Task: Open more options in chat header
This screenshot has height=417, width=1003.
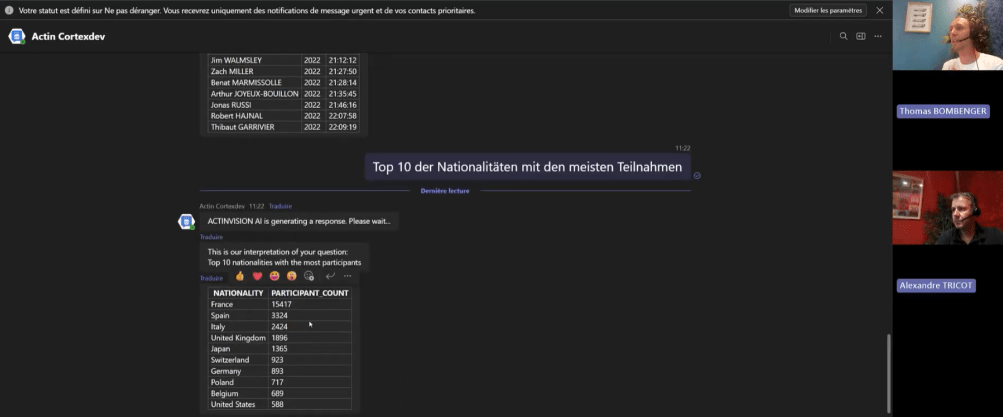Action: [x=878, y=36]
